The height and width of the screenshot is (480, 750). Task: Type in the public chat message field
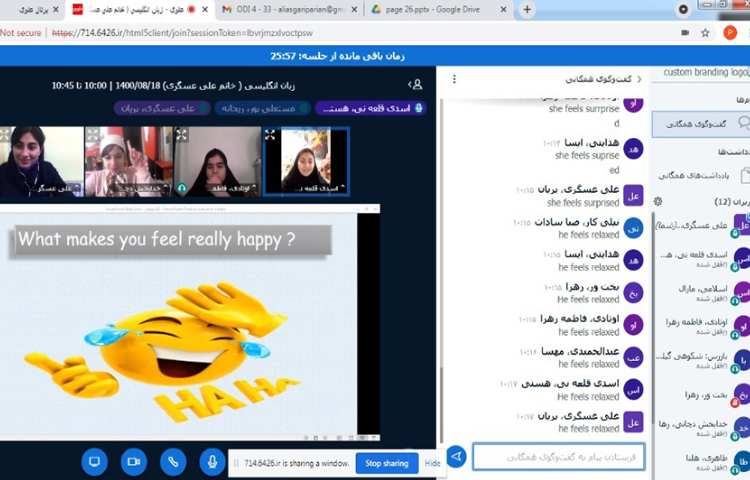(558, 457)
